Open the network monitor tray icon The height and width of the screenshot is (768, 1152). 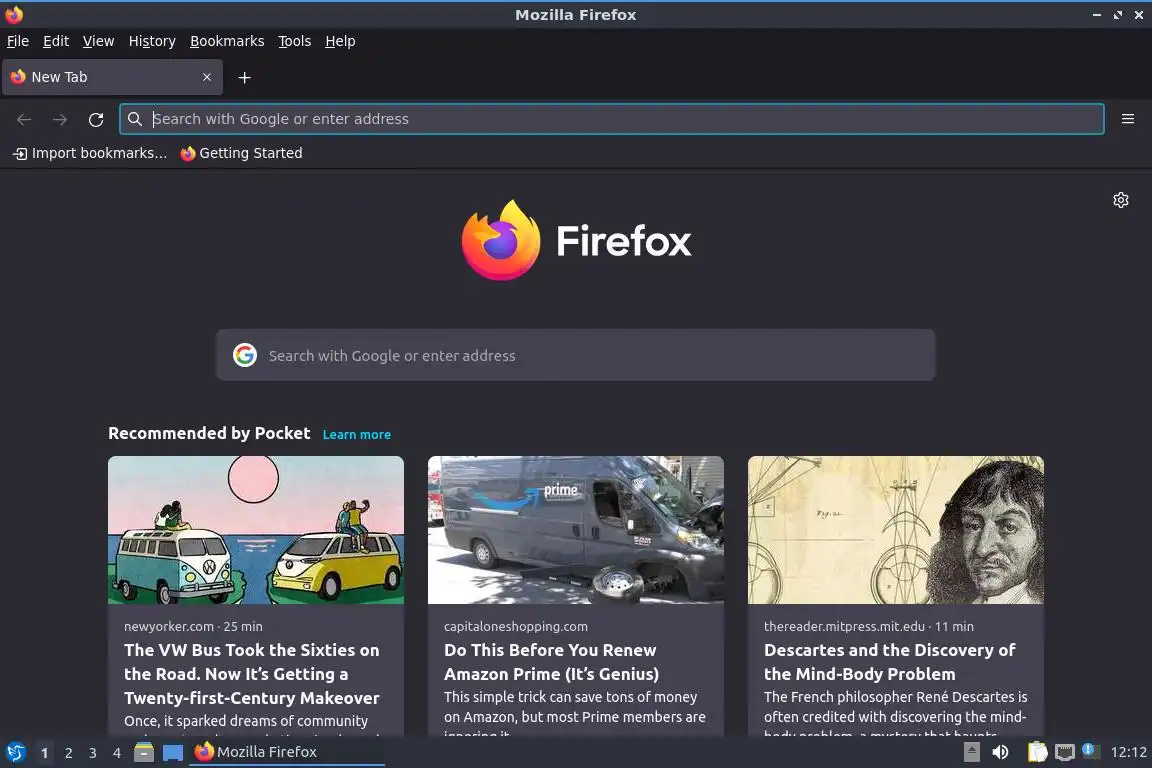1065,752
